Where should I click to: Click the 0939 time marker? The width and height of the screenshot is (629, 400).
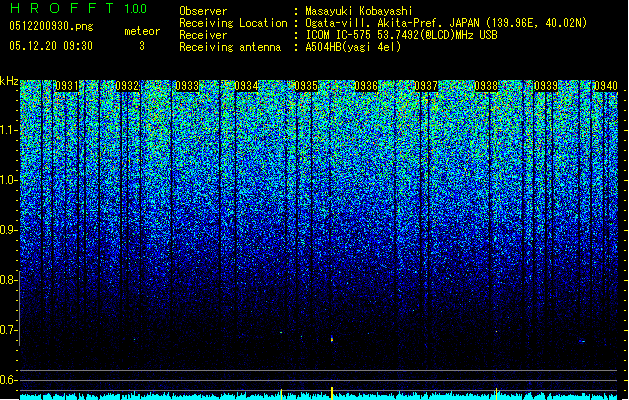click(x=546, y=86)
